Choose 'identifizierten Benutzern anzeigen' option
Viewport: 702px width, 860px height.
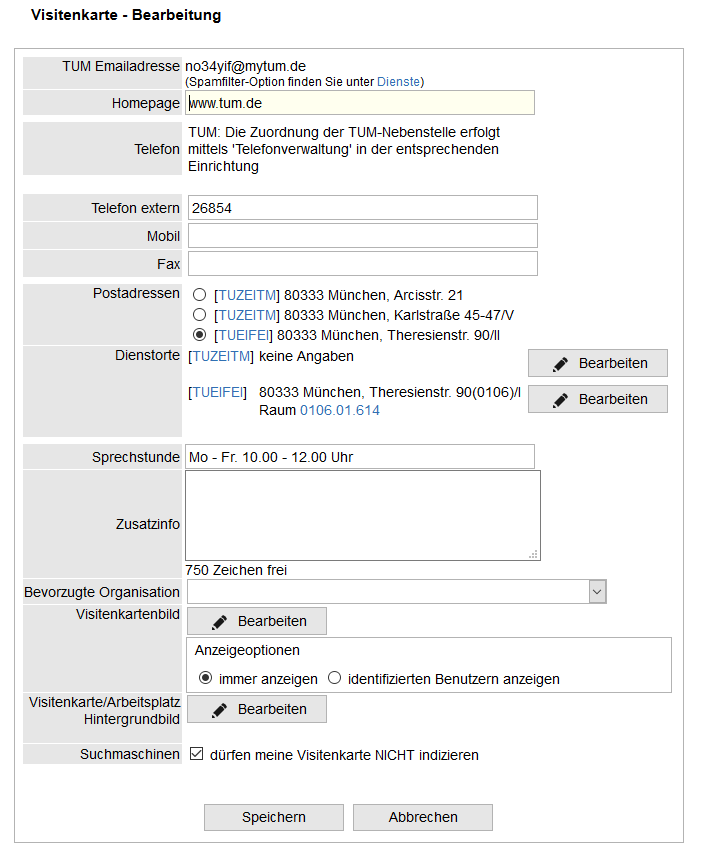335,678
